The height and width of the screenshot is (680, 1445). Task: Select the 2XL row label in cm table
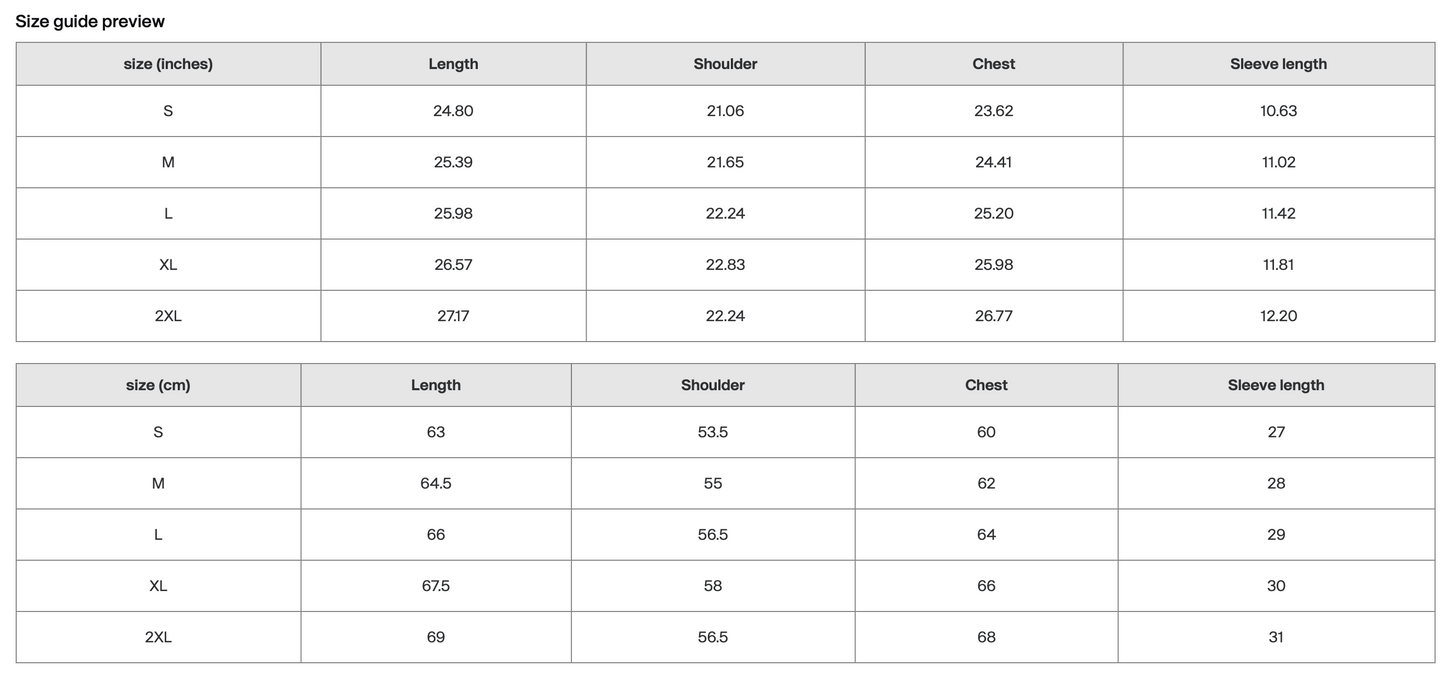click(x=158, y=637)
